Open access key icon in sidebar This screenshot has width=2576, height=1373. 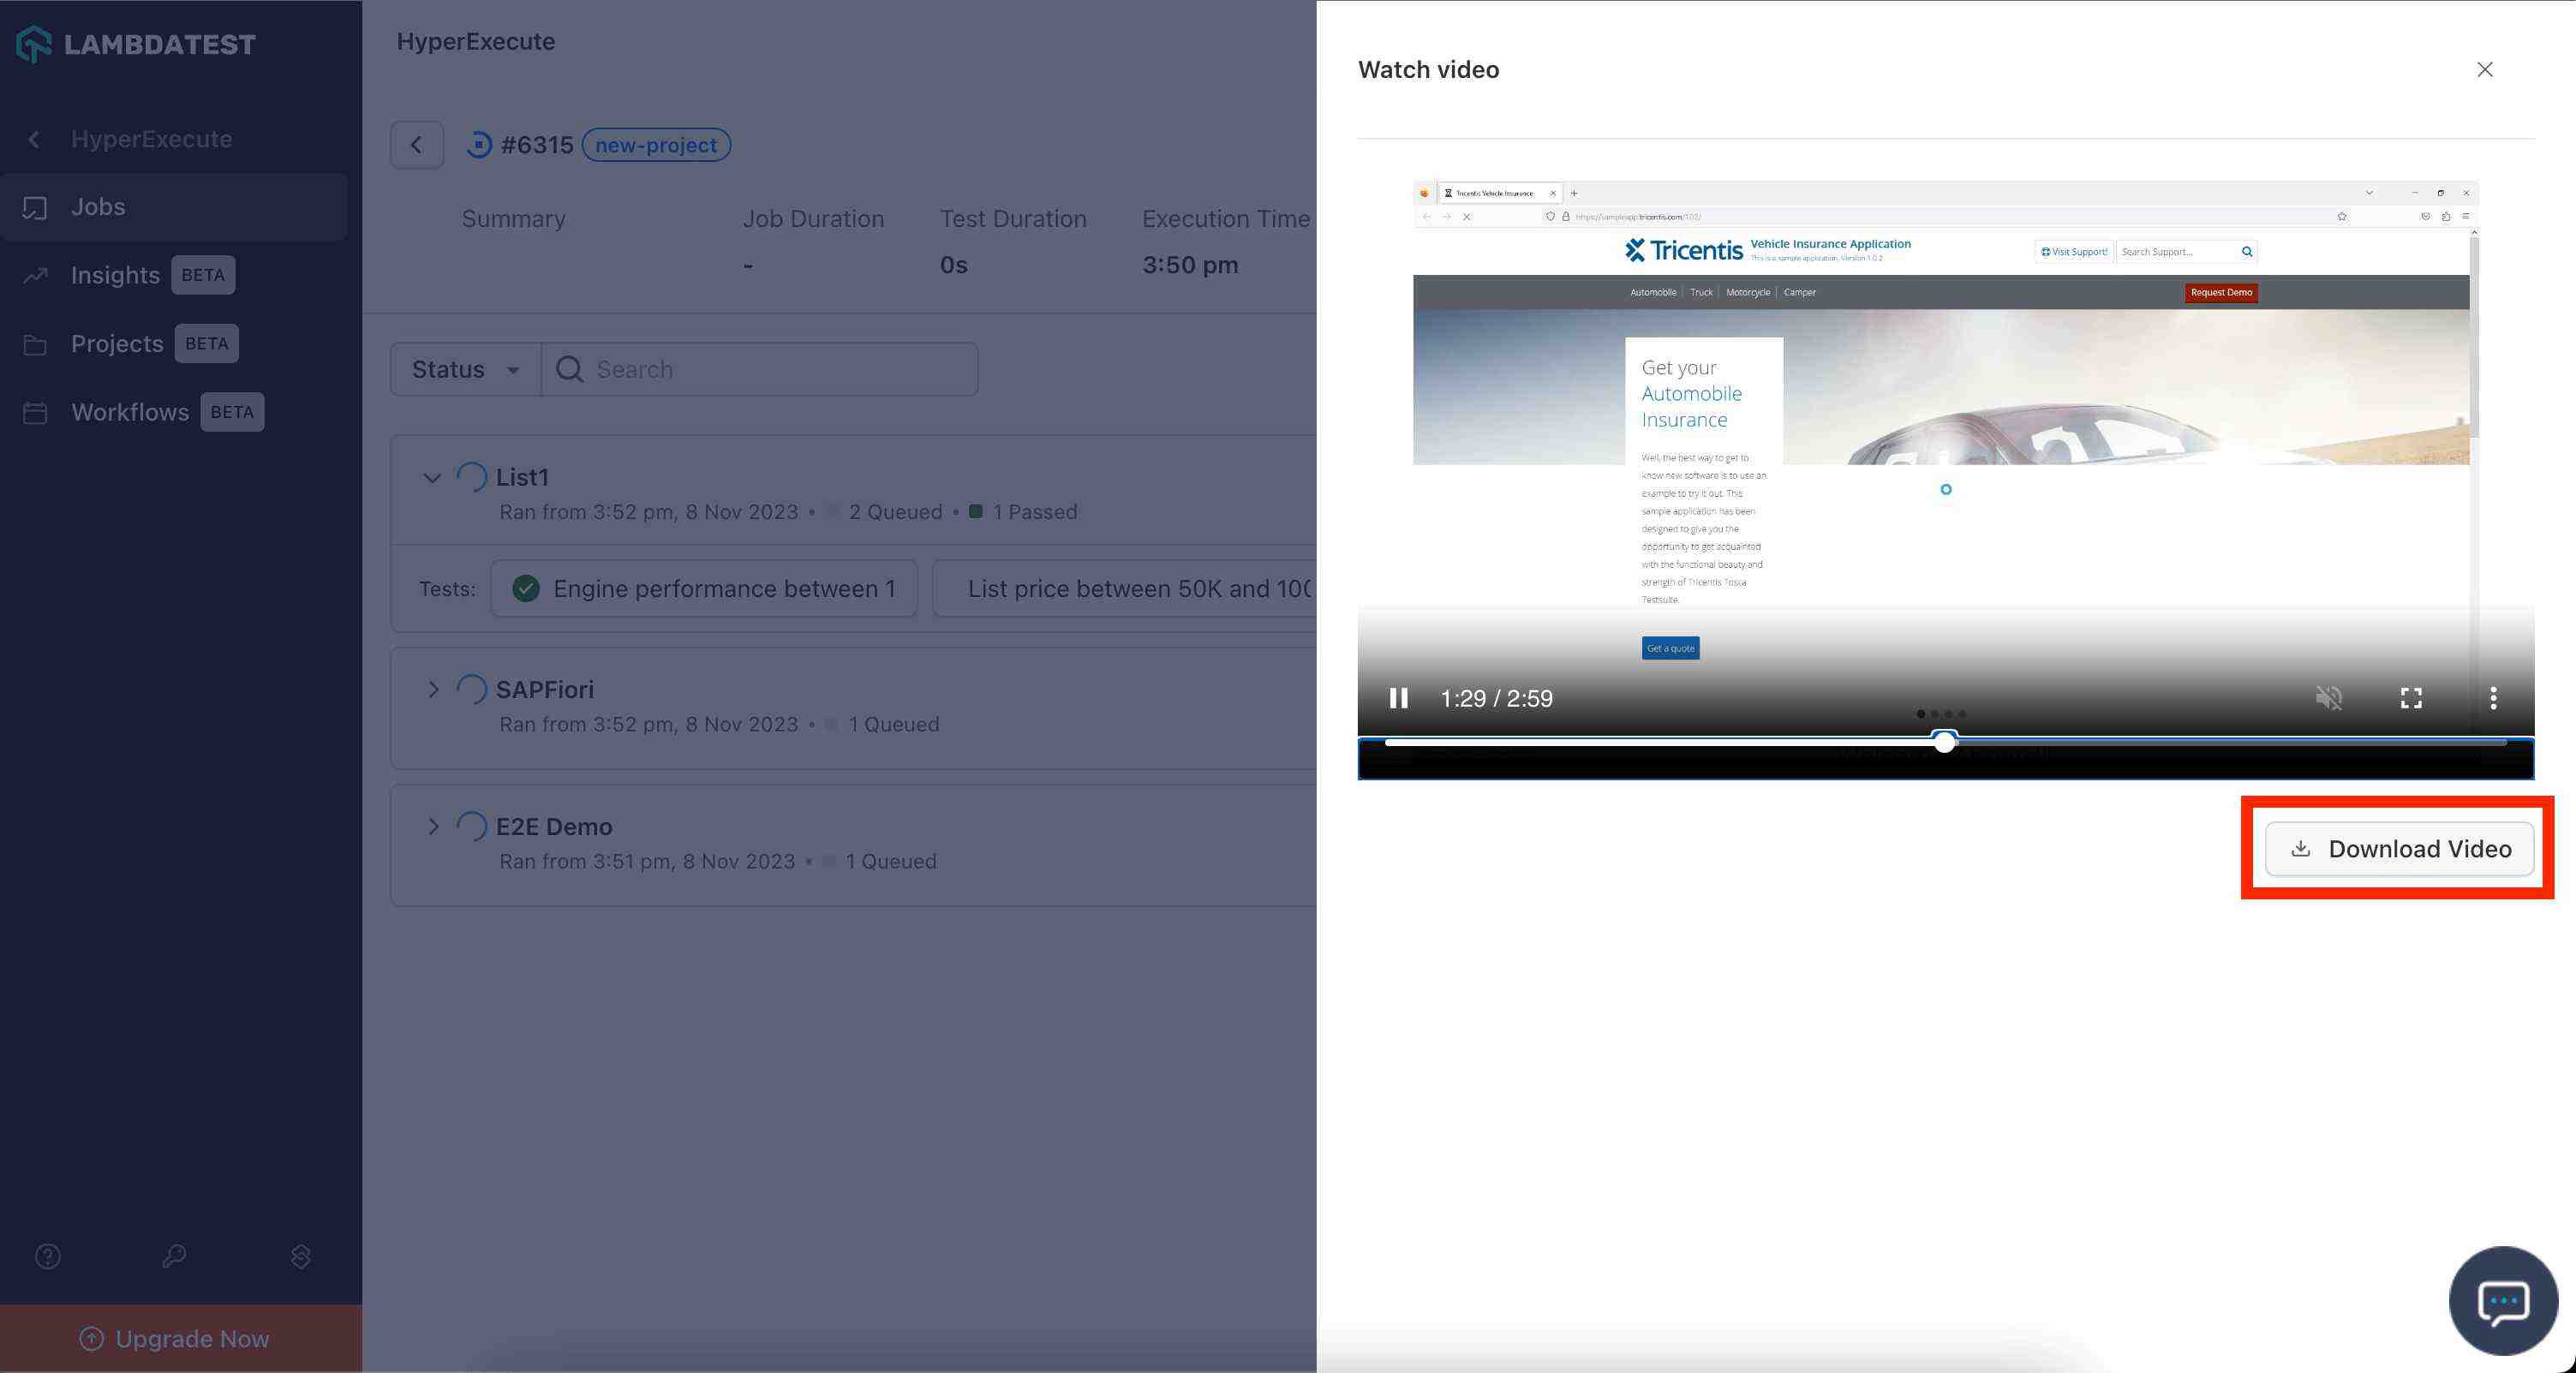(x=174, y=1256)
